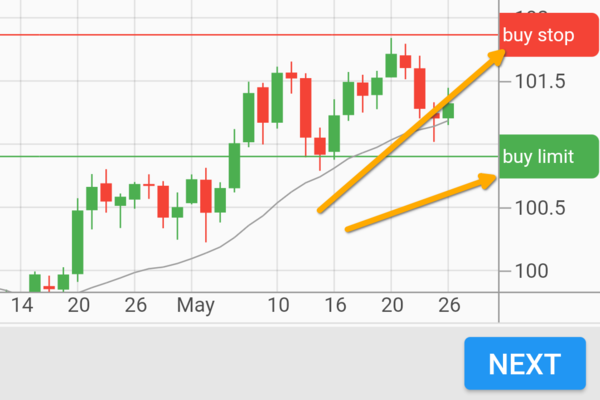Select the tall red candle above the 10 label
The height and width of the screenshot is (400, 600).
[305, 107]
